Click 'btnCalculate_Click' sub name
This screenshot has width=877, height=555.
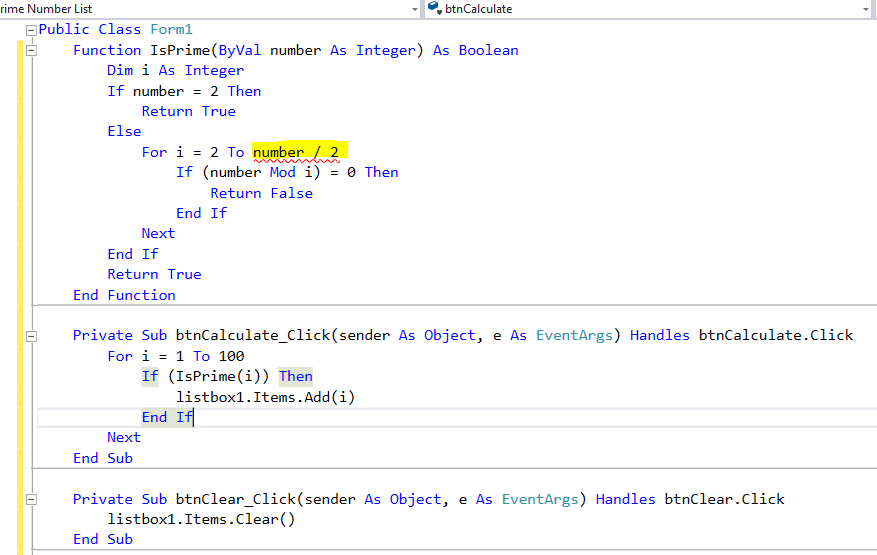[x=253, y=335]
